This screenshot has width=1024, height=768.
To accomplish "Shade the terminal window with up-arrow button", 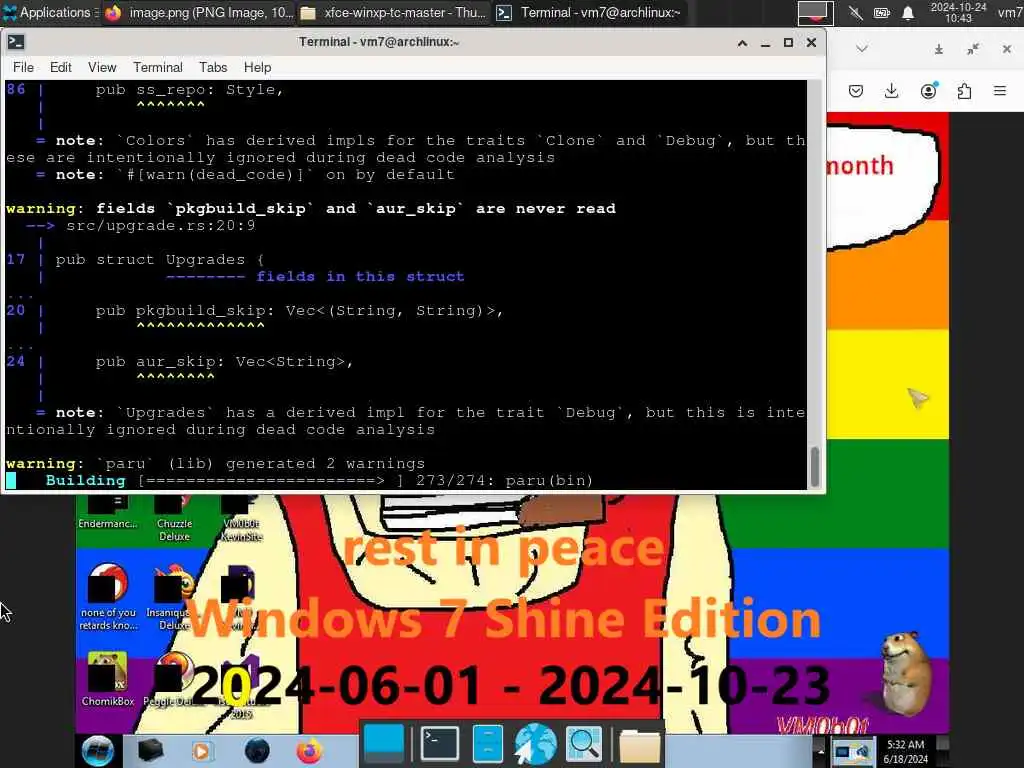I will pyautogui.click(x=743, y=43).
